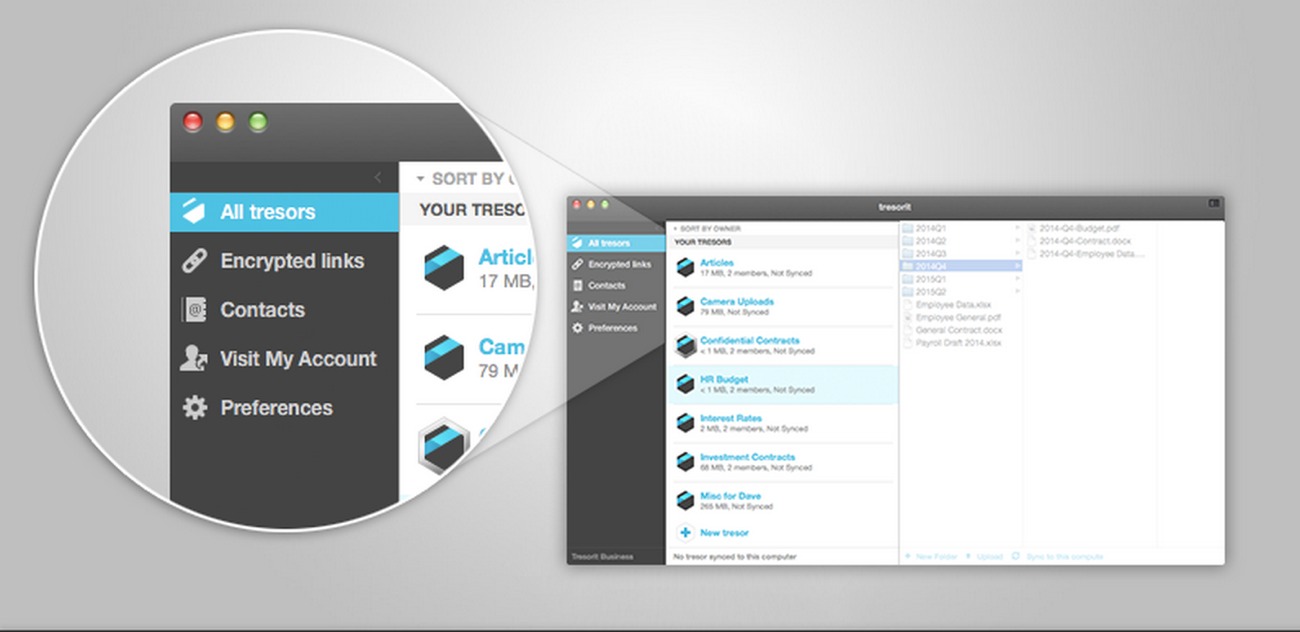Select the file name General Contract.docx
1300x632 pixels.
tap(959, 330)
